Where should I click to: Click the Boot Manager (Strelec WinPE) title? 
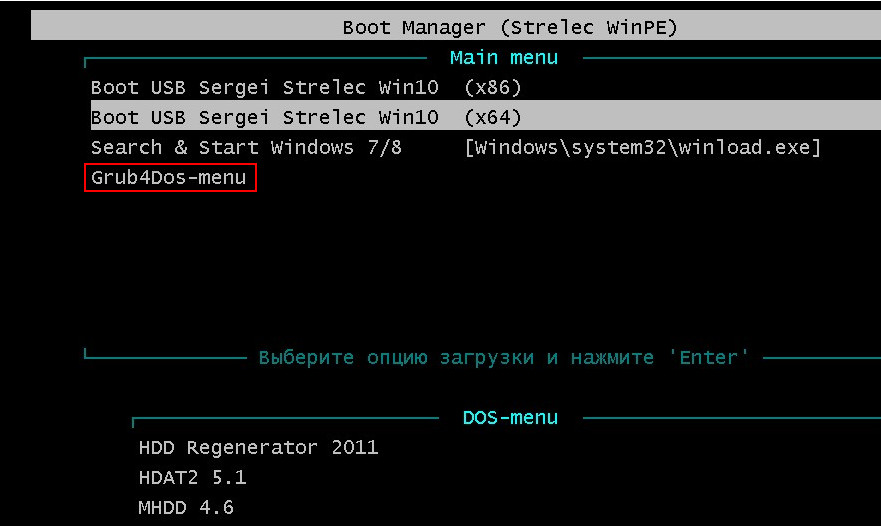click(x=510, y=27)
